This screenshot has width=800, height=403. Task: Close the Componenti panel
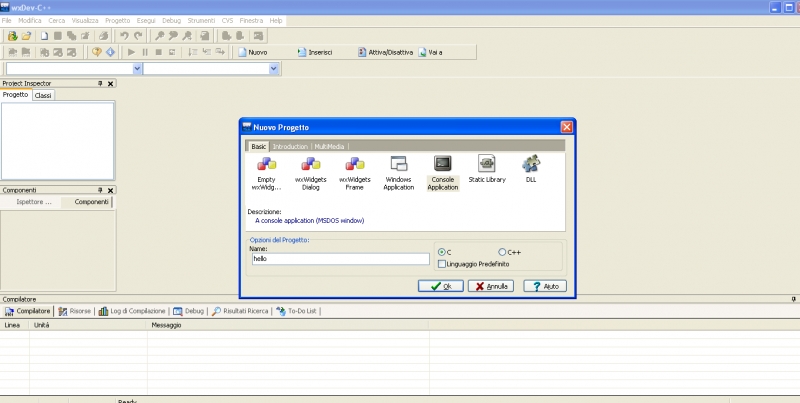[110, 190]
